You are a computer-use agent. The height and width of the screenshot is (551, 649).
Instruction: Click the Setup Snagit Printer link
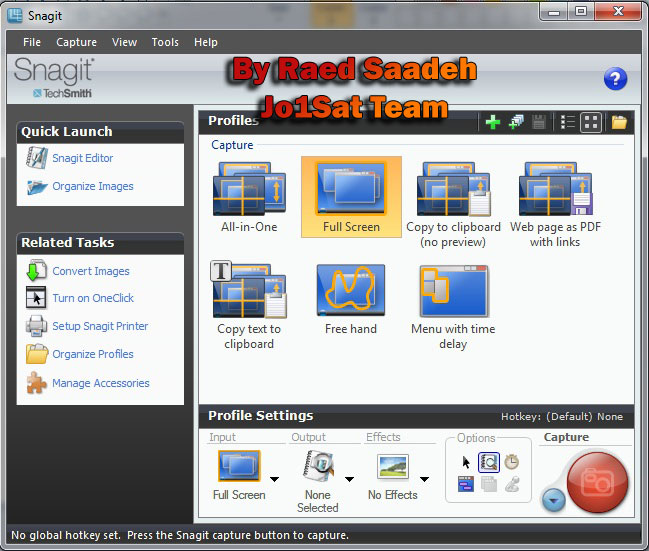(100, 326)
